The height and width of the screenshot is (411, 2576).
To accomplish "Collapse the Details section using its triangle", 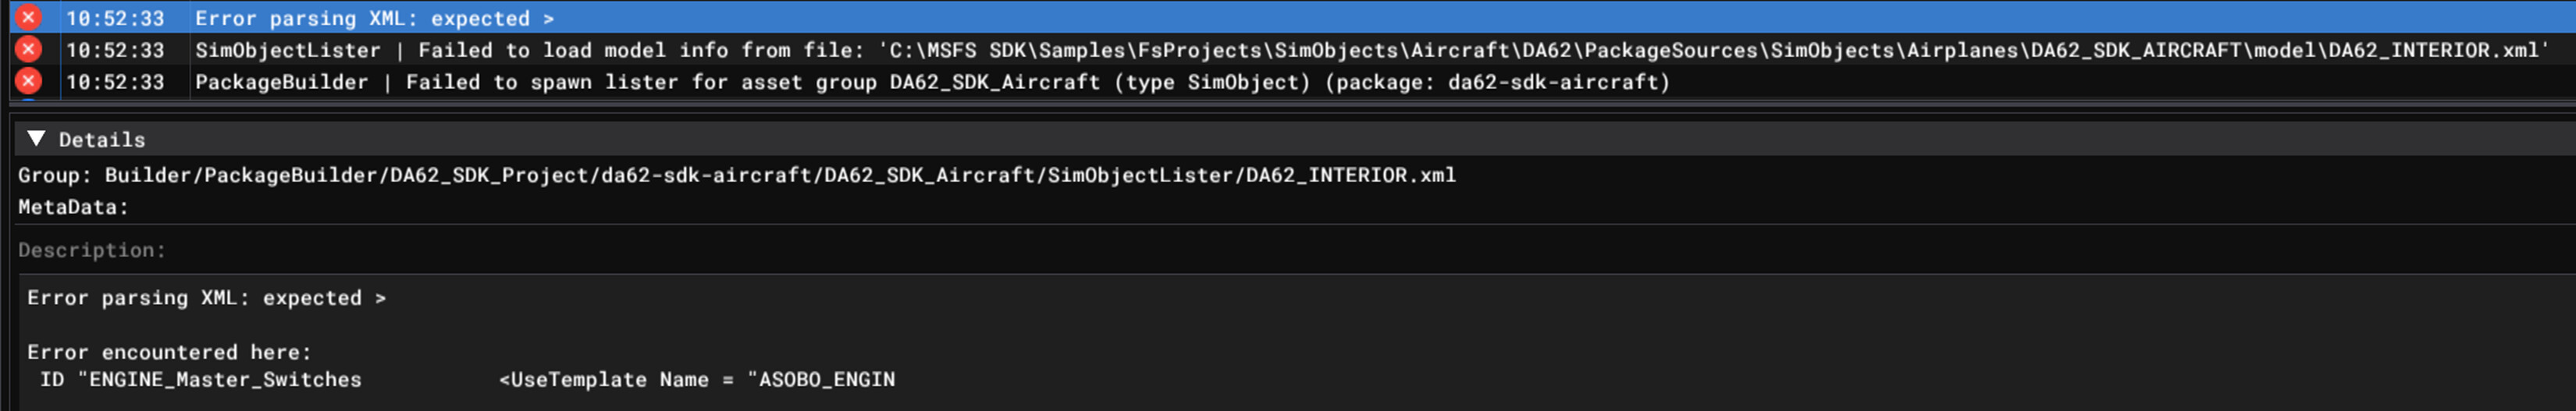I will [37, 139].
